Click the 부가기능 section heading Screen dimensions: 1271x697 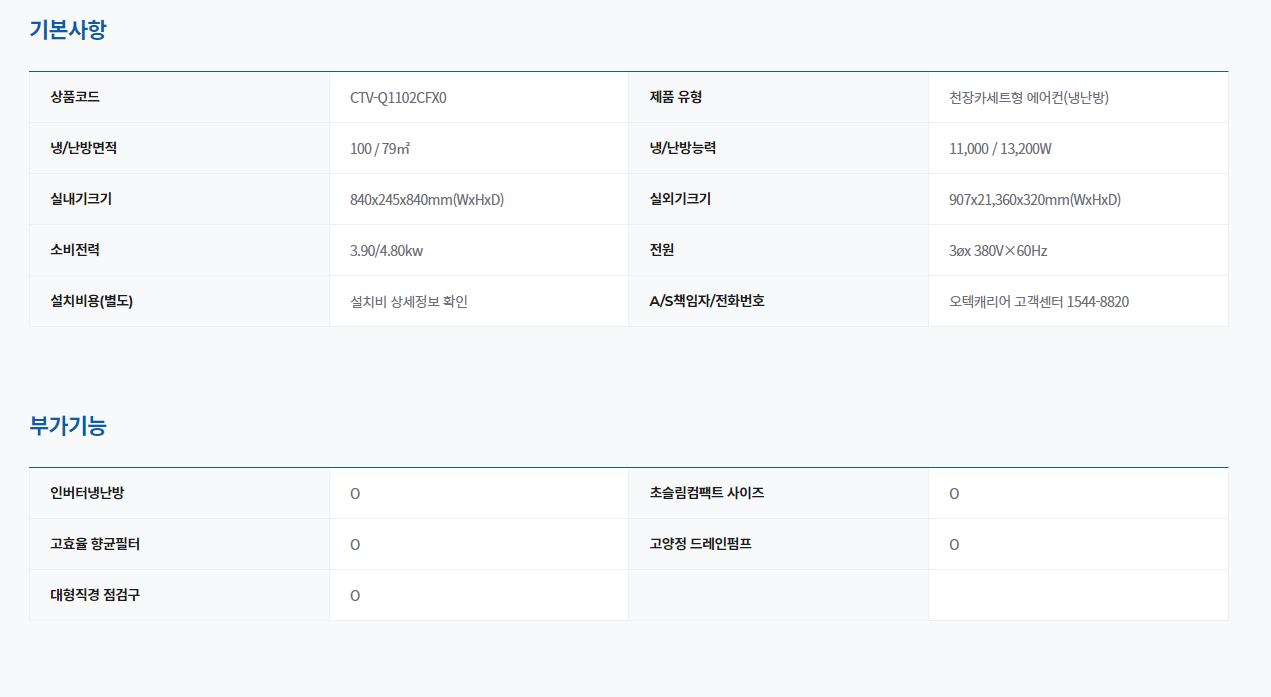click(68, 426)
